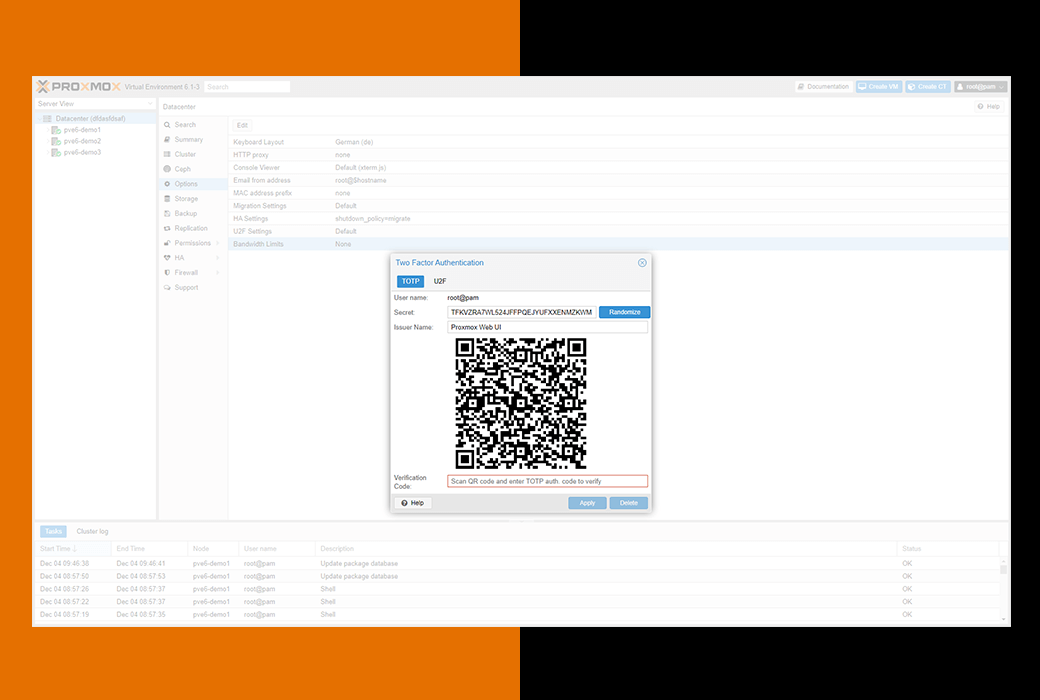Open the Ceph menu item icon
The height and width of the screenshot is (700, 1040).
[x=167, y=169]
